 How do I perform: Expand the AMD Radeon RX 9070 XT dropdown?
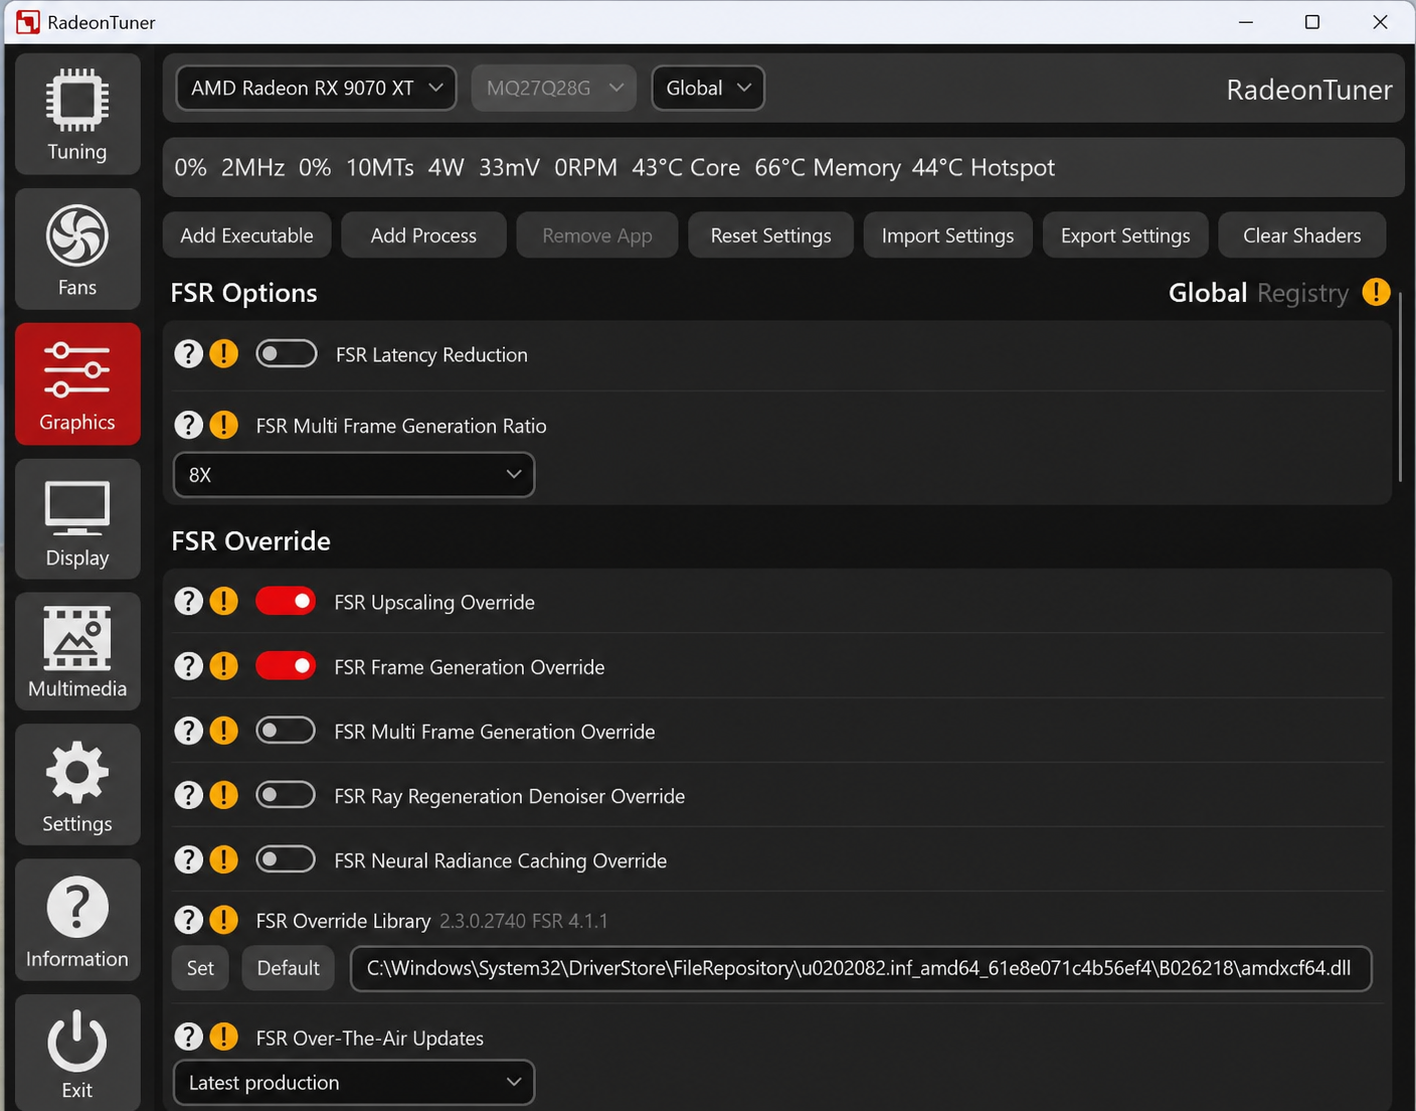tap(316, 88)
